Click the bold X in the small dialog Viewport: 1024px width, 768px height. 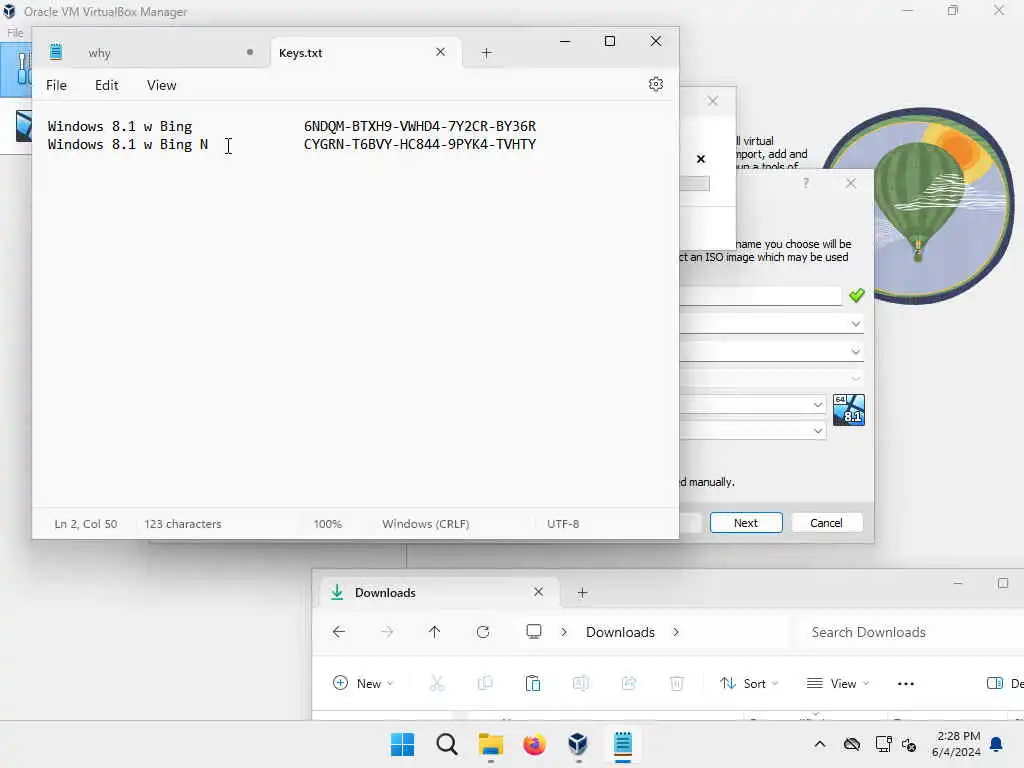[x=701, y=159]
